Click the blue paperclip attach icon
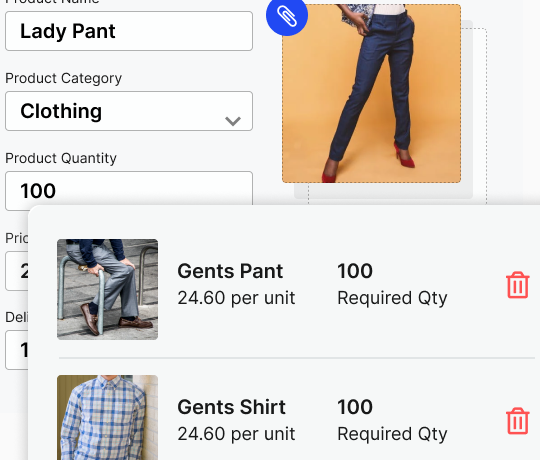 [287, 15]
